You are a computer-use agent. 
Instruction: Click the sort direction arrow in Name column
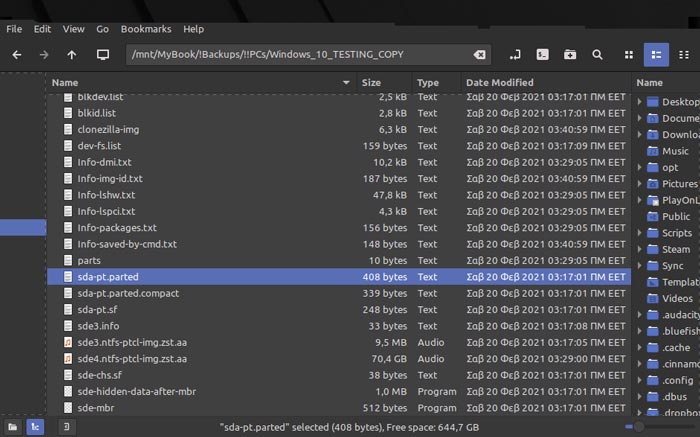tap(346, 83)
